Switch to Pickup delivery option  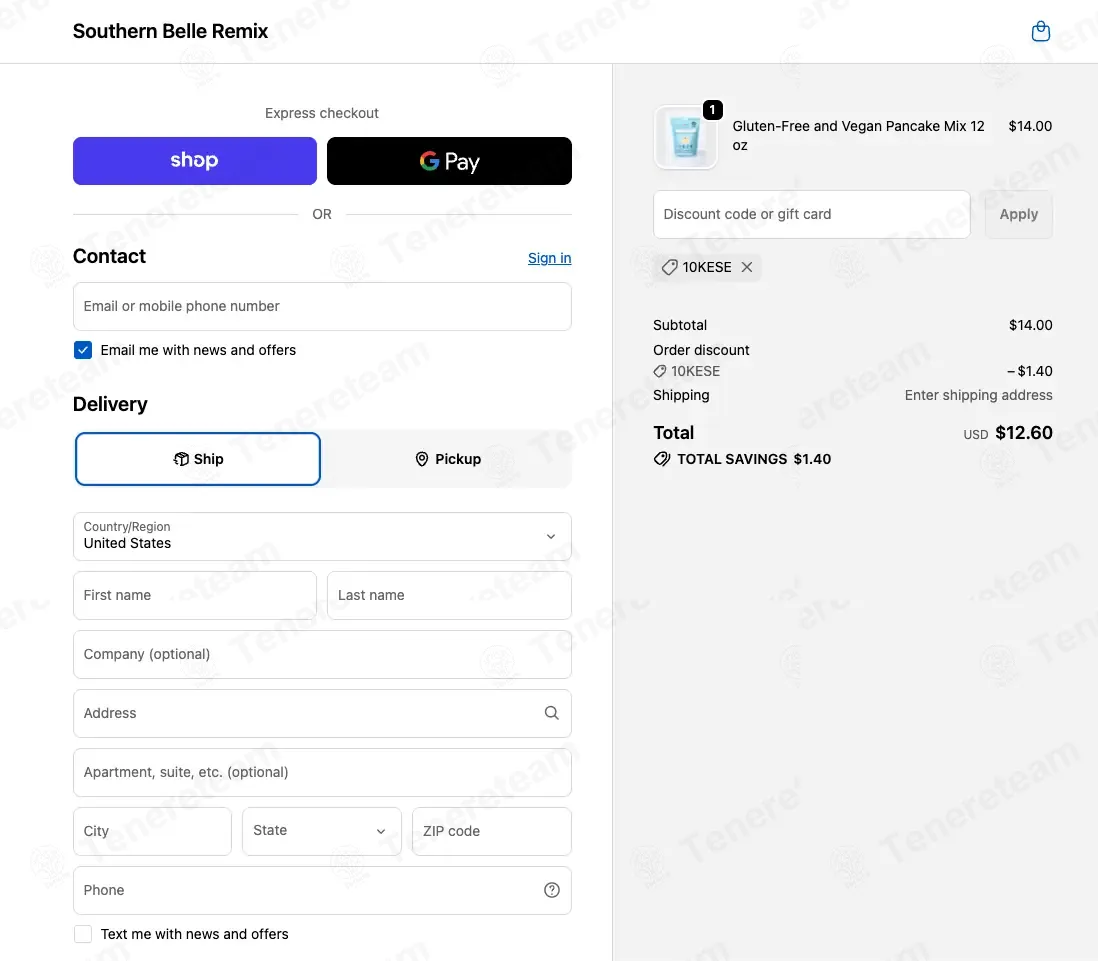(448, 459)
